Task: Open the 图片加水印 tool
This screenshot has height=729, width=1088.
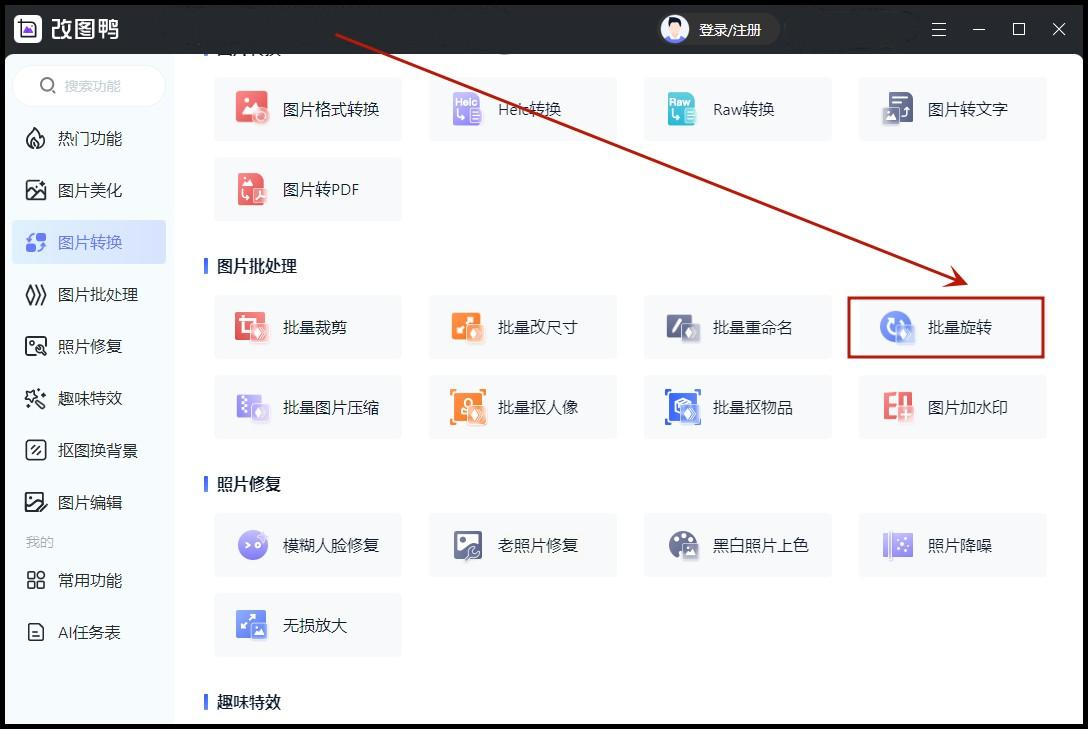Action: click(953, 407)
